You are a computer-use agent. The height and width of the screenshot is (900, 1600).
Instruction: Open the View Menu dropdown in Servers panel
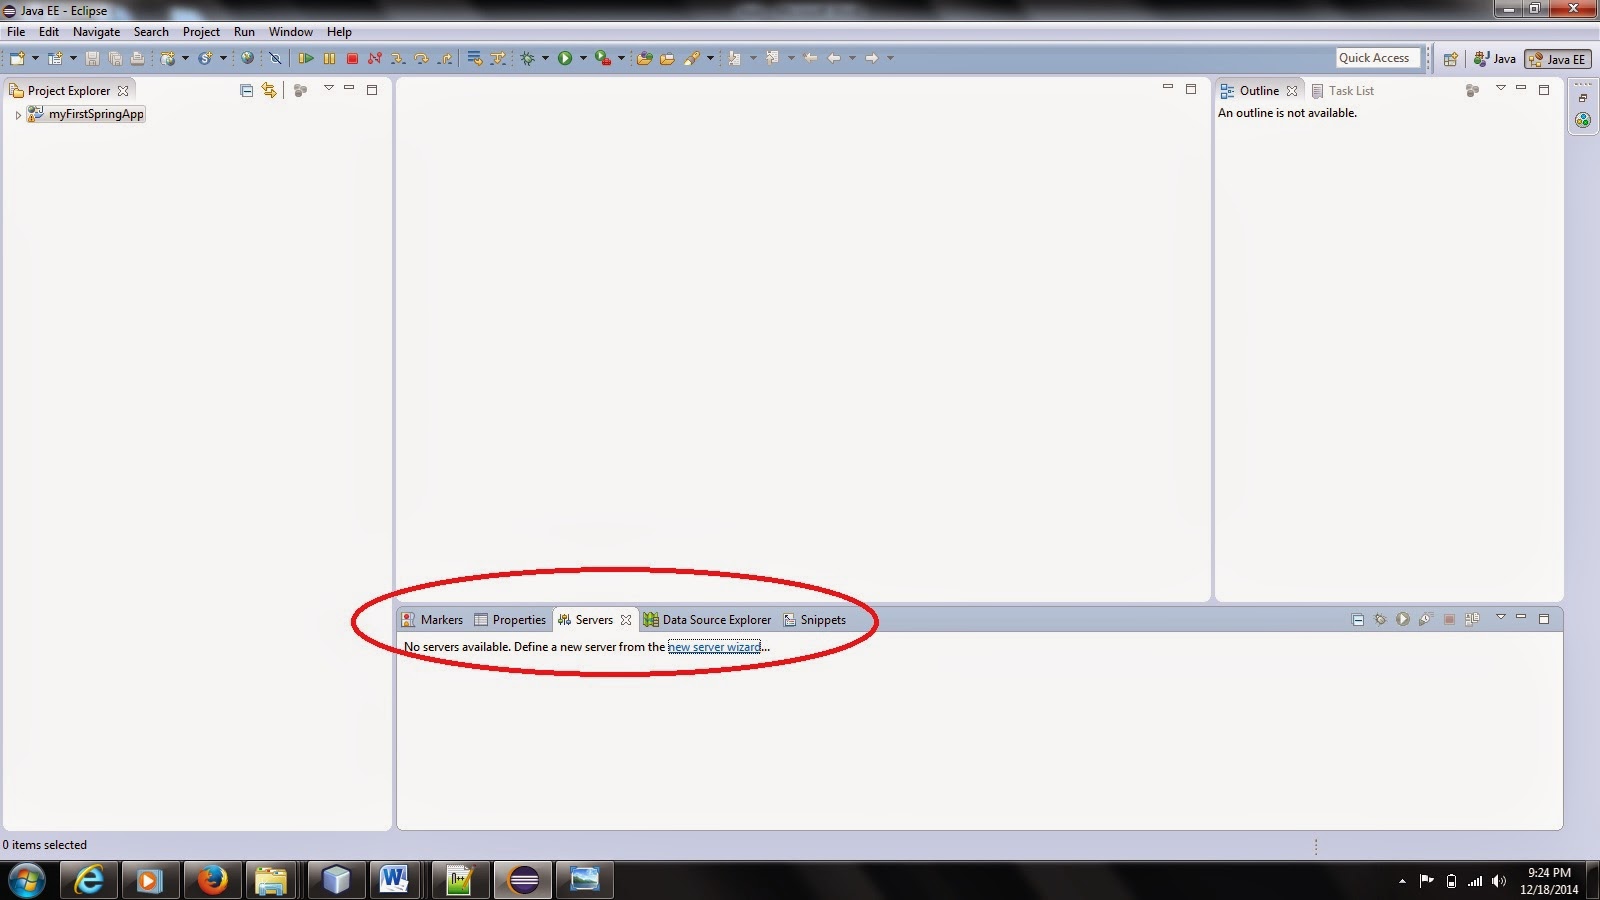pyautogui.click(x=1501, y=619)
